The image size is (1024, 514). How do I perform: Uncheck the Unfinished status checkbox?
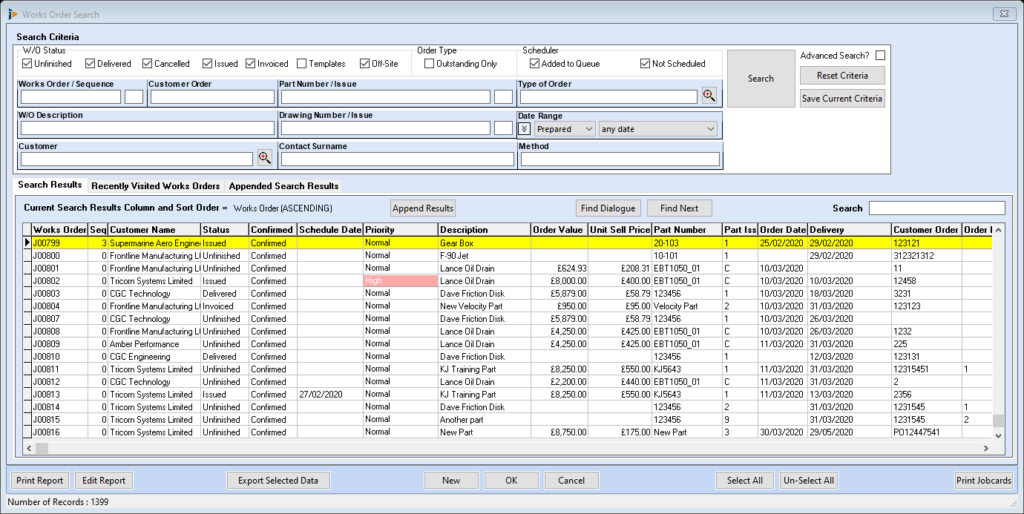(x=27, y=64)
